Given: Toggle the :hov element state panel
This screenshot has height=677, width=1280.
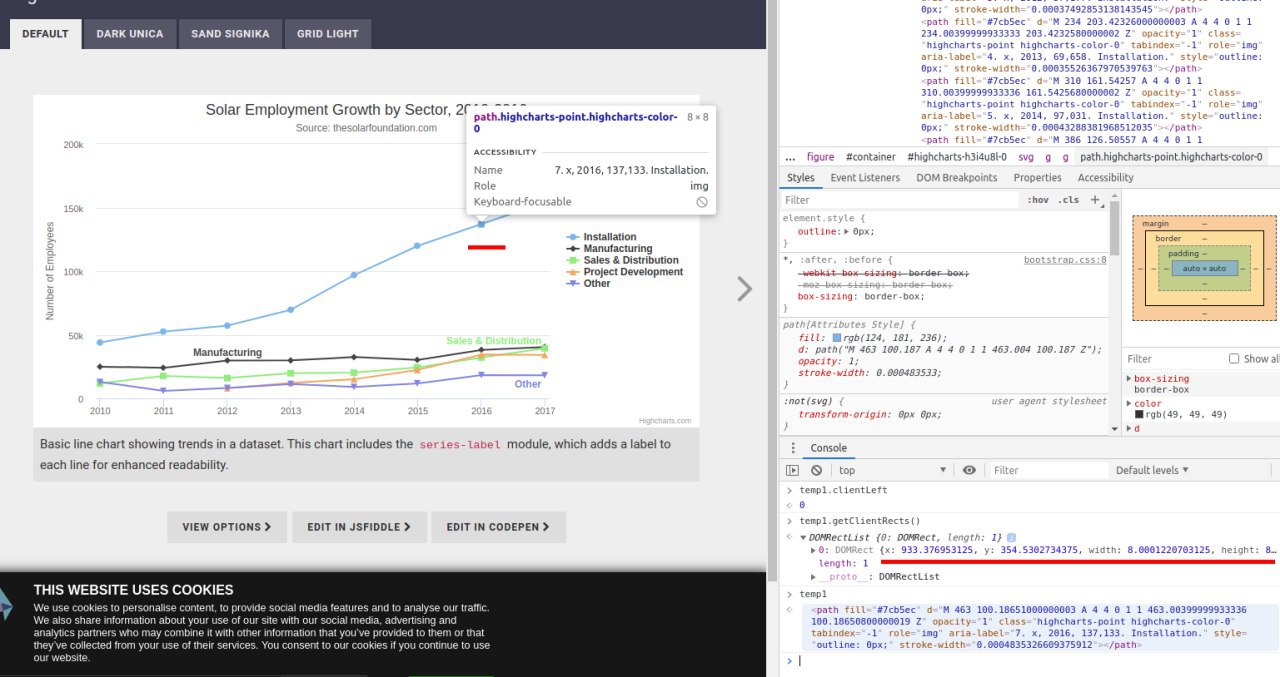Looking at the screenshot, I should point(1037,200).
